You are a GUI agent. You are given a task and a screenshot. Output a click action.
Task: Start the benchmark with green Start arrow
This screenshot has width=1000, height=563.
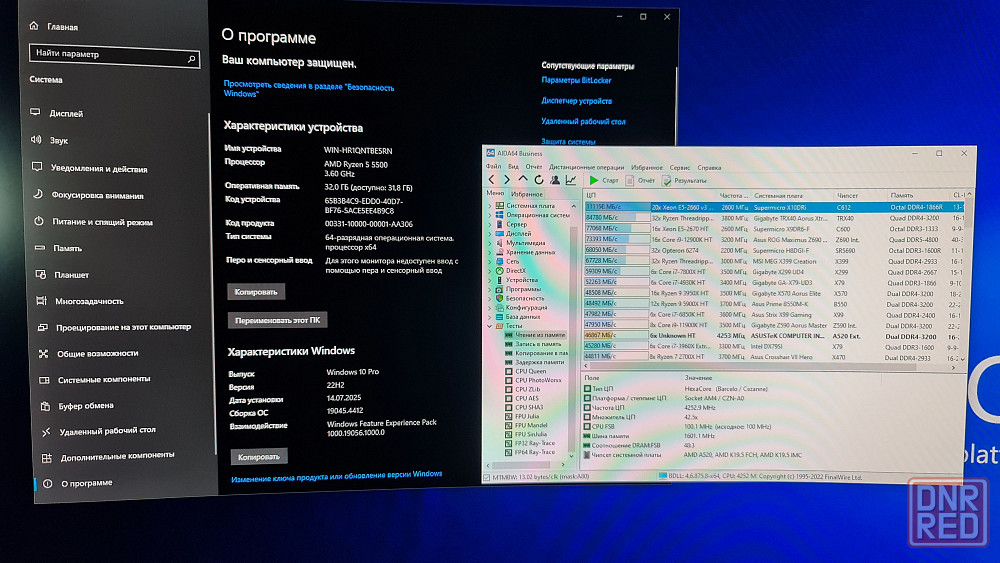603,180
